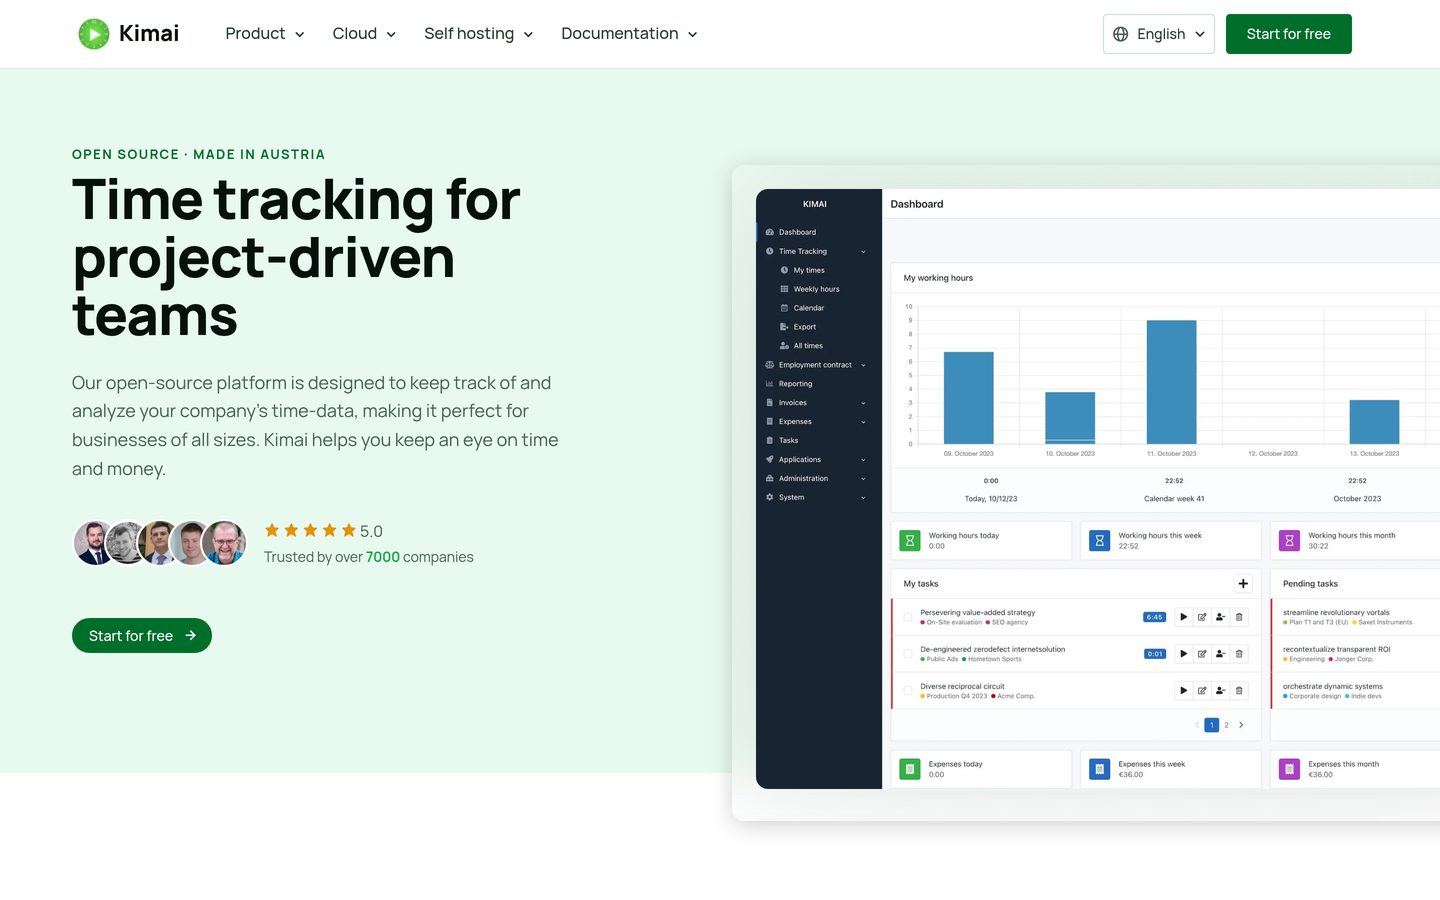Go to next page of My tasks

click(x=1241, y=725)
